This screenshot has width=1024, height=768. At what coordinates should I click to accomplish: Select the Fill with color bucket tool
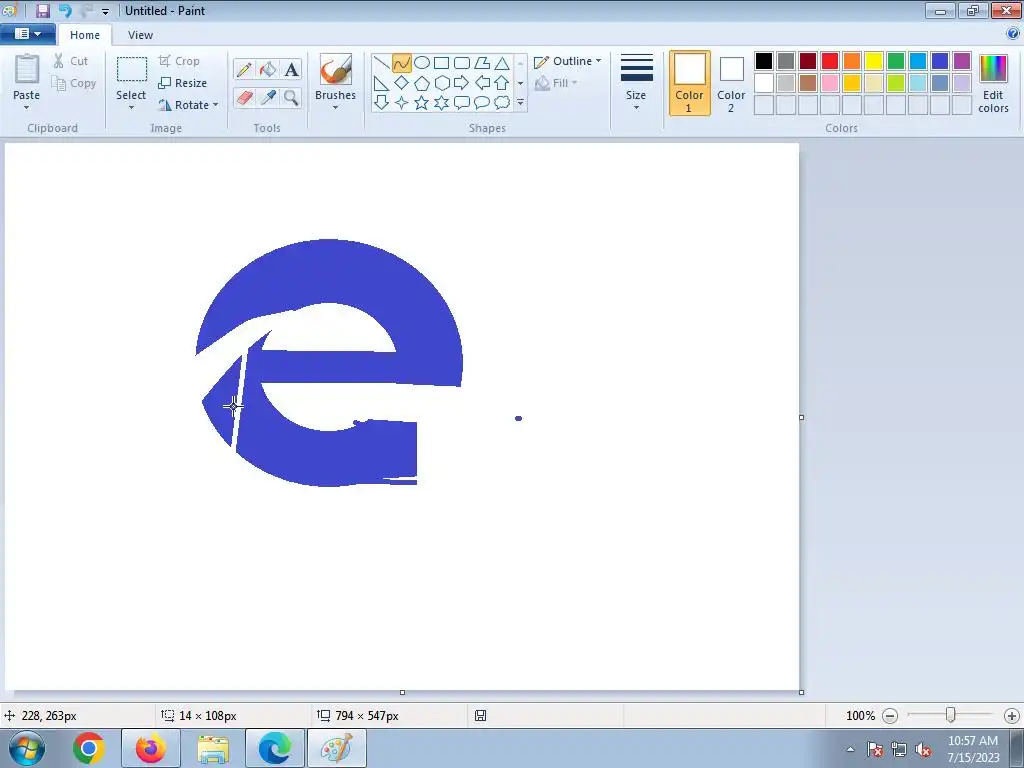(x=268, y=69)
